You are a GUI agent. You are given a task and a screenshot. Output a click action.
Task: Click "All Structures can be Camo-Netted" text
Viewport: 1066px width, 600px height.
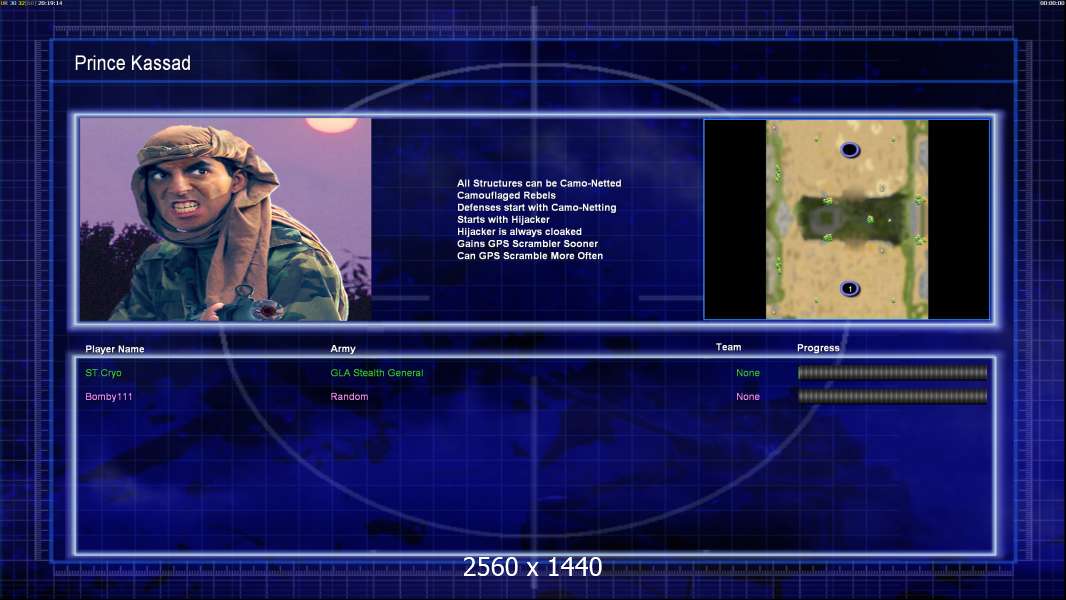click(539, 183)
